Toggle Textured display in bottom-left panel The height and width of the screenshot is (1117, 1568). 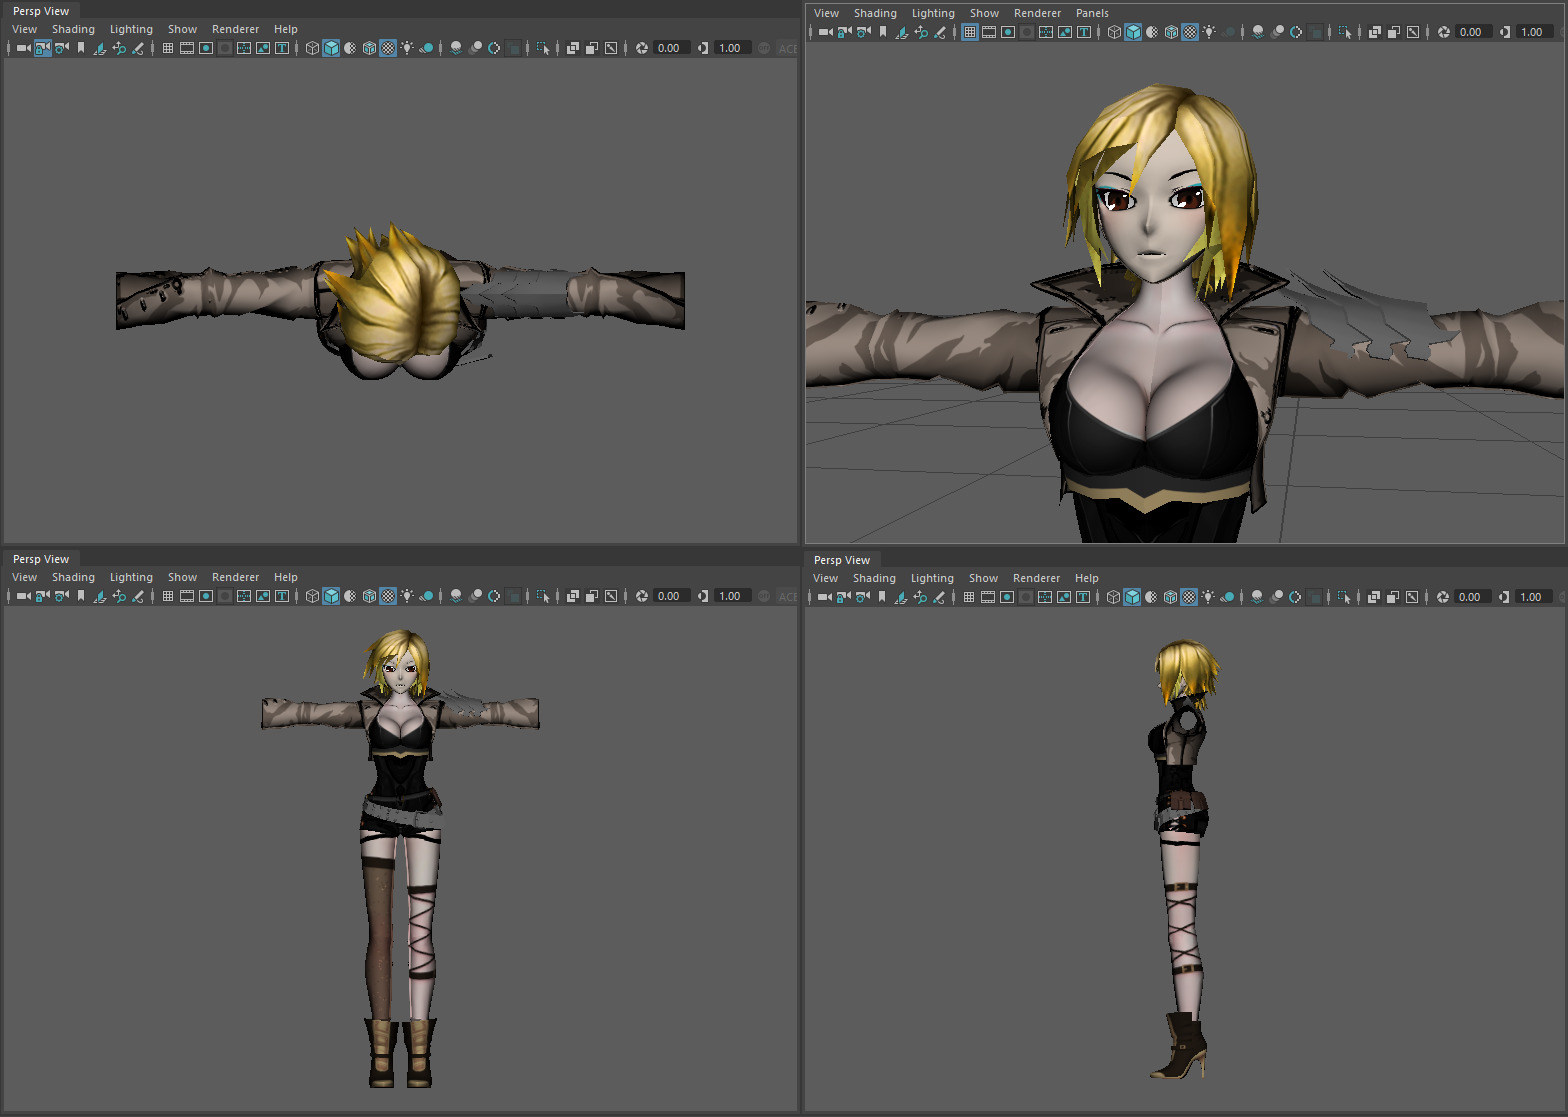point(388,596)
